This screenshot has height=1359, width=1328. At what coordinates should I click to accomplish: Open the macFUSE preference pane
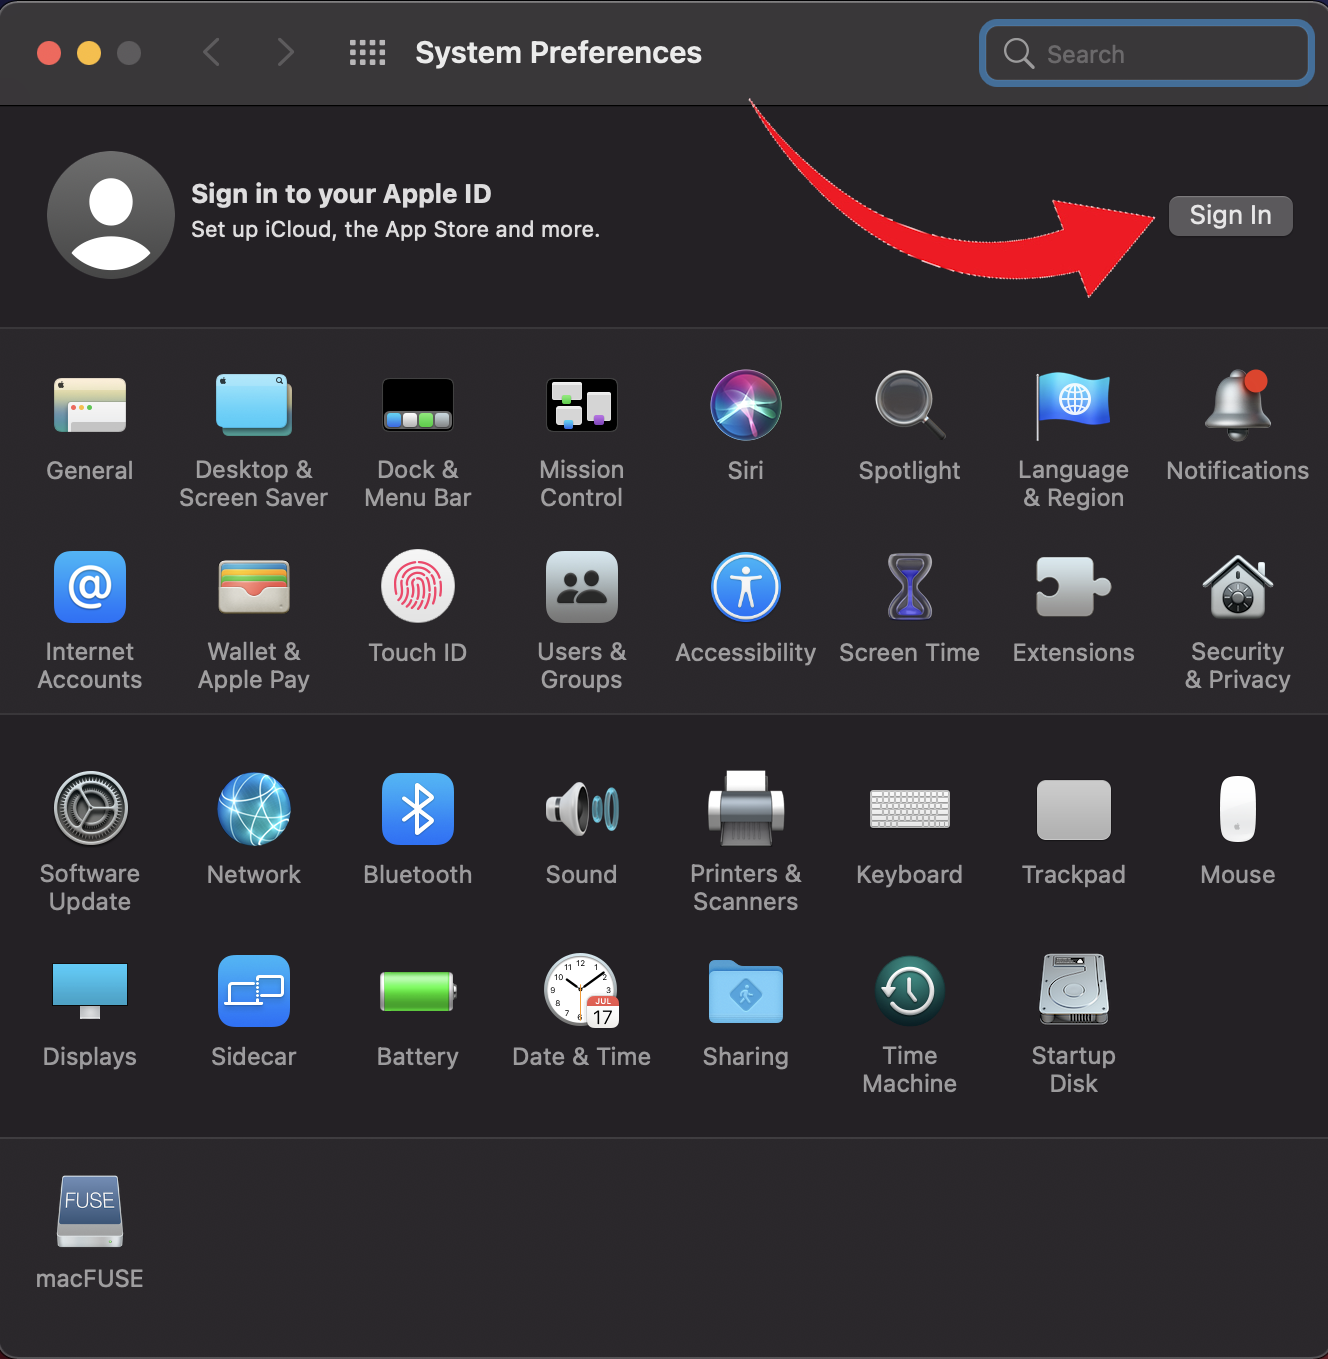[90, 1212]
